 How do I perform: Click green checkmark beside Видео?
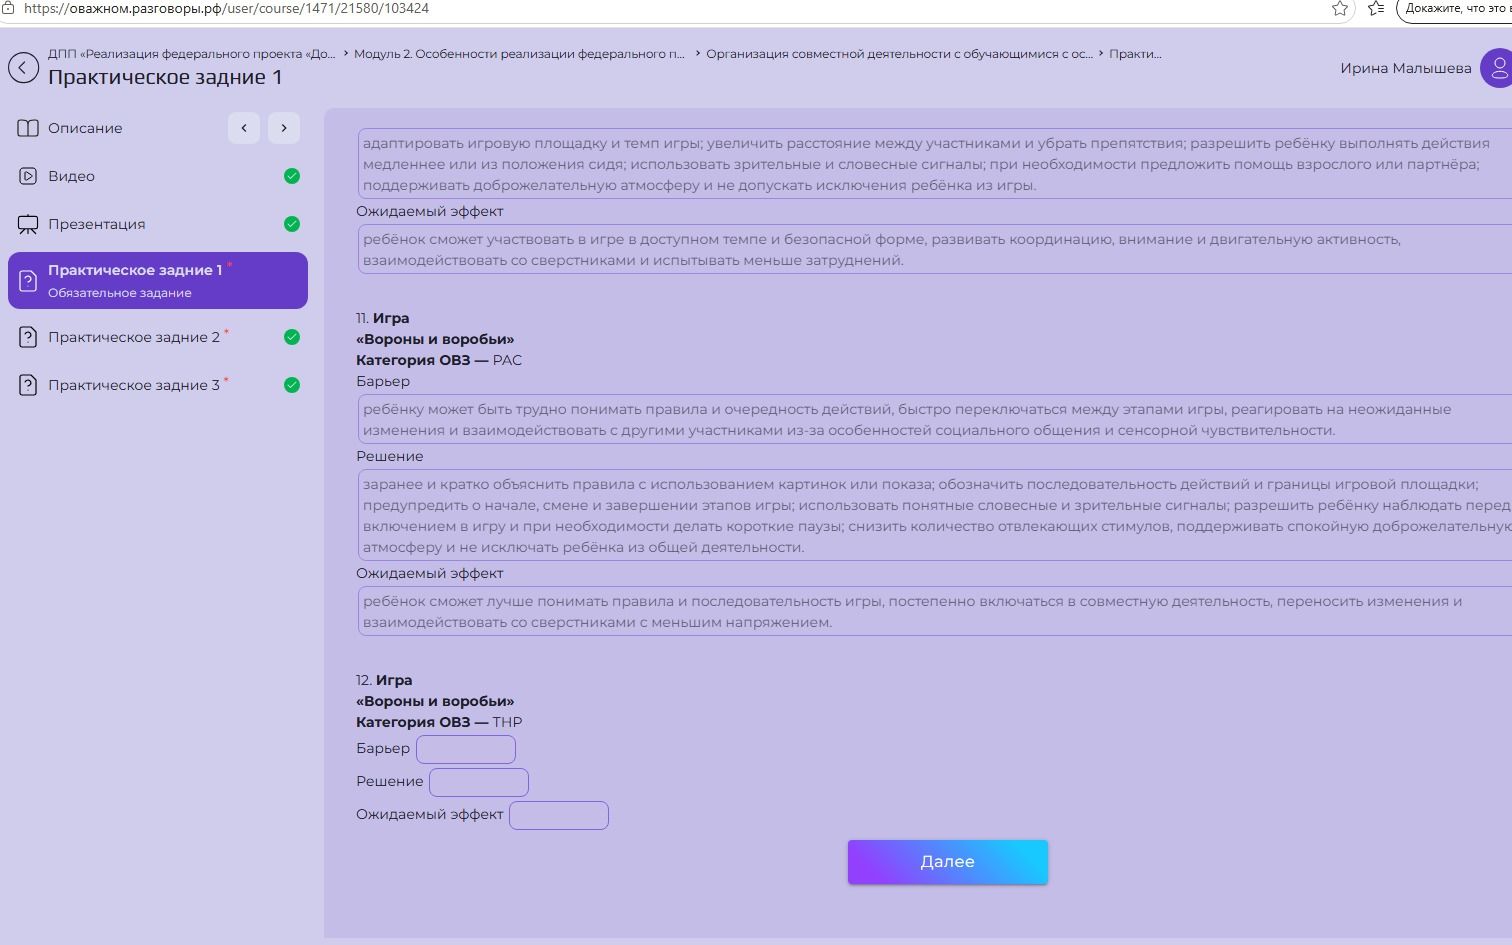[x=292, y=176]
